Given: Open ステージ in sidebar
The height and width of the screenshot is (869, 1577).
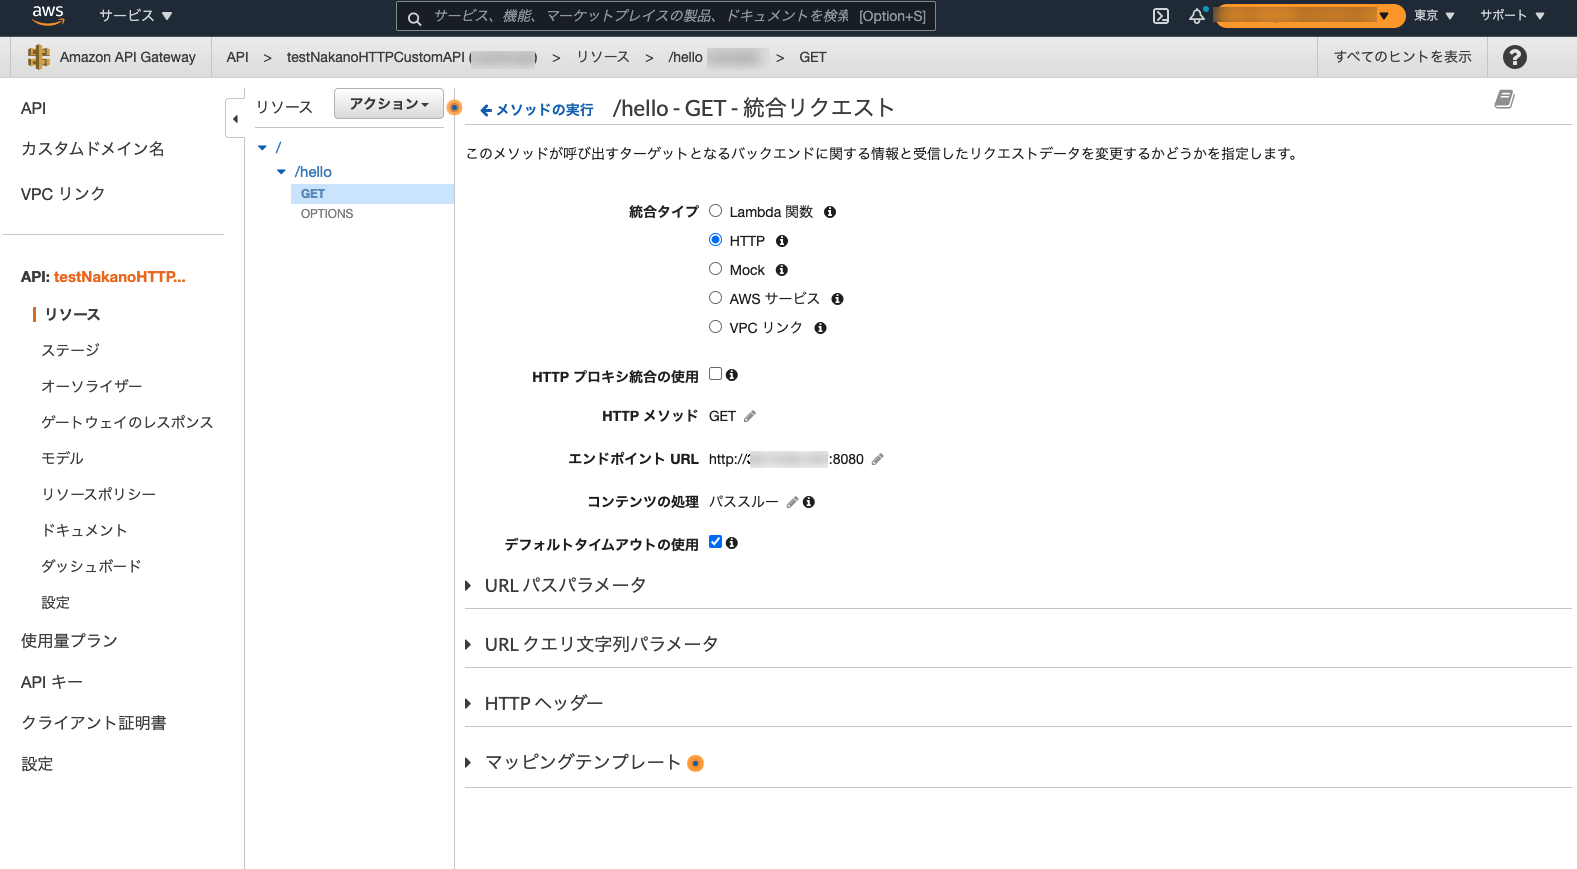Looking at the screenshot, I should point(70,351).
